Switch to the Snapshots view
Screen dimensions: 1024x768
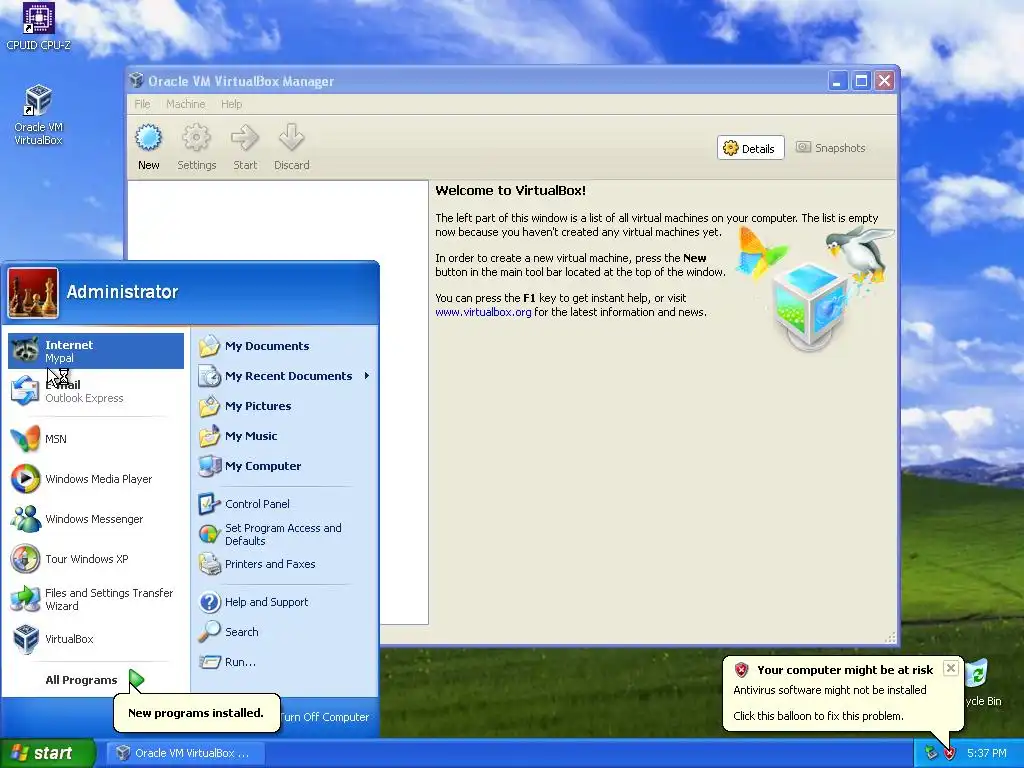[x=830, y=148]
